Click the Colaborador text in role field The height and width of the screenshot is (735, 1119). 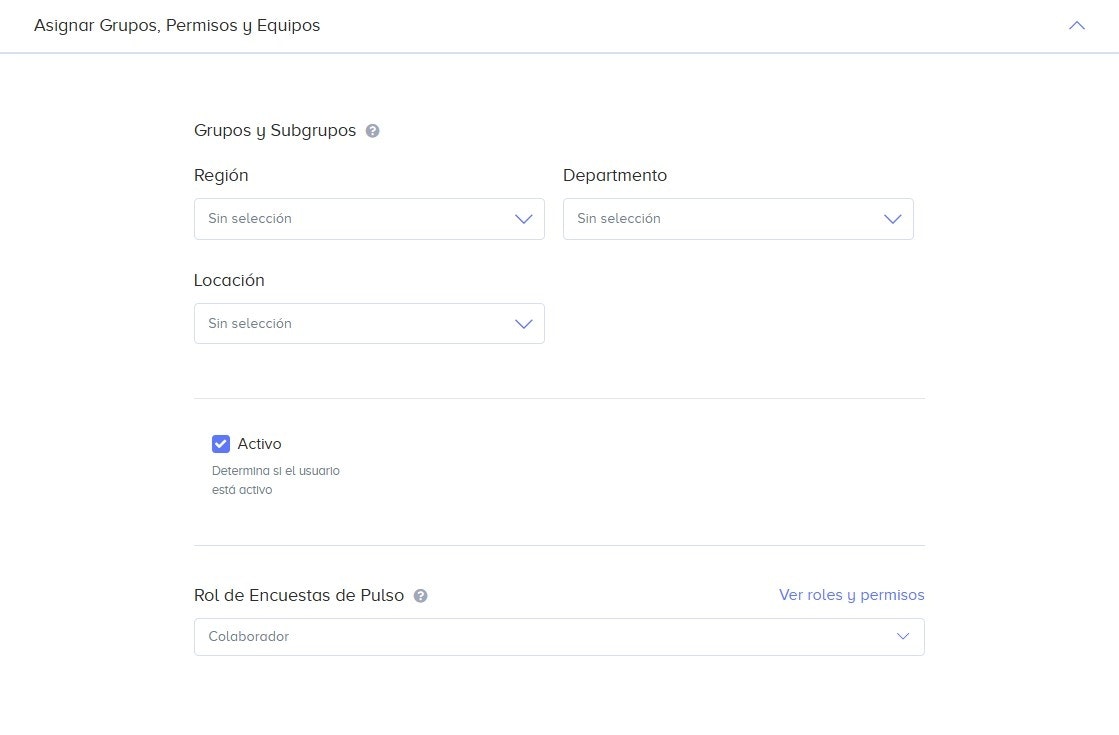click(x=248, y=637)
